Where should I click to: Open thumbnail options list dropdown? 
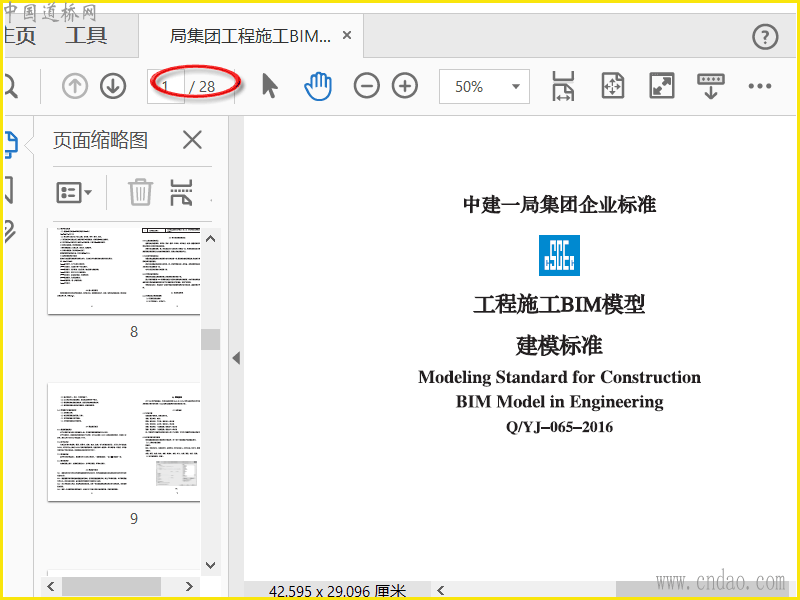point(73,192)
